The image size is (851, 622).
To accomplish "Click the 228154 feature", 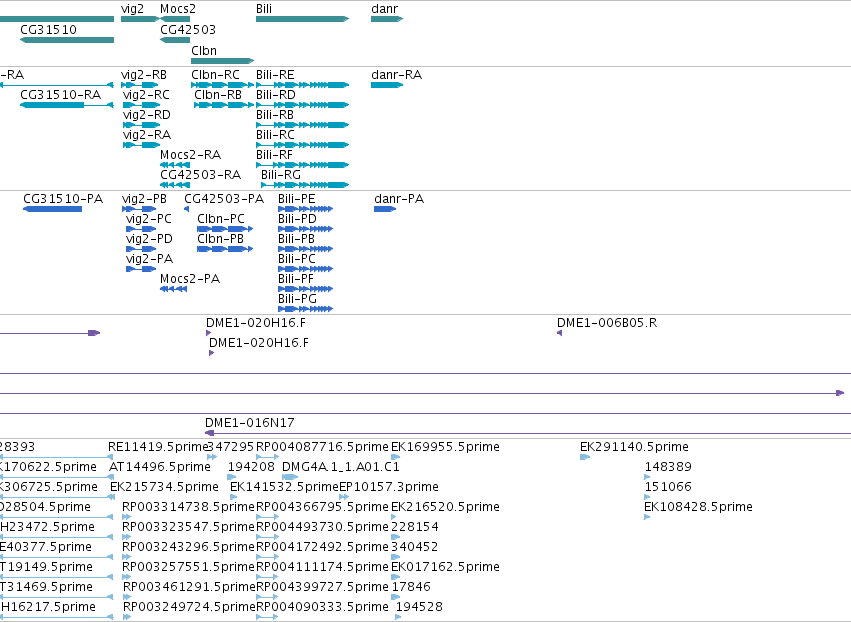I will [396, 537].
